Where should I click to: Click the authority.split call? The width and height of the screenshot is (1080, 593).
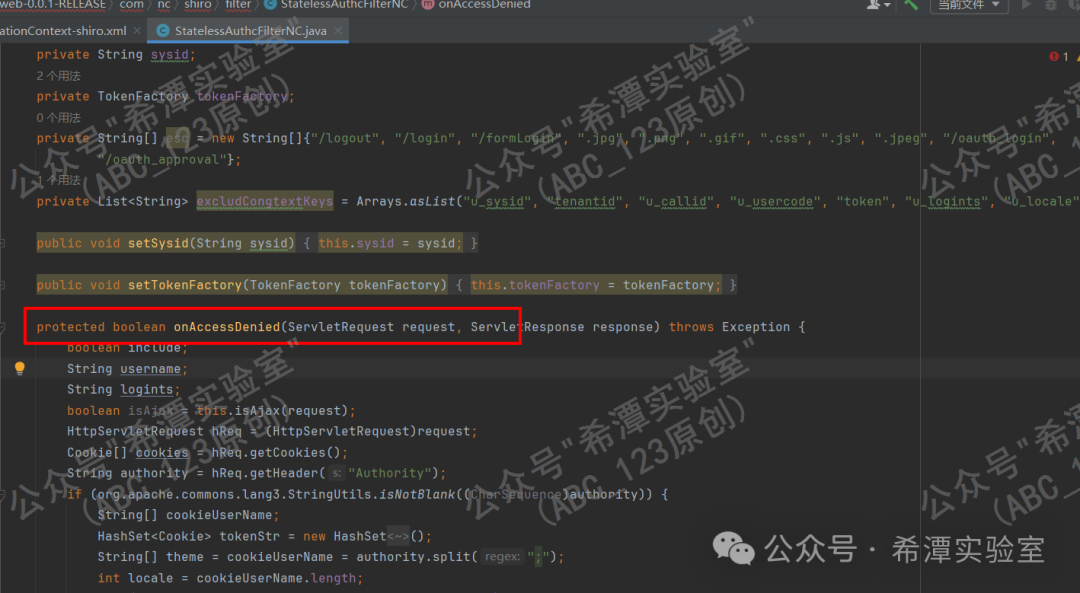tap(413, 557)
